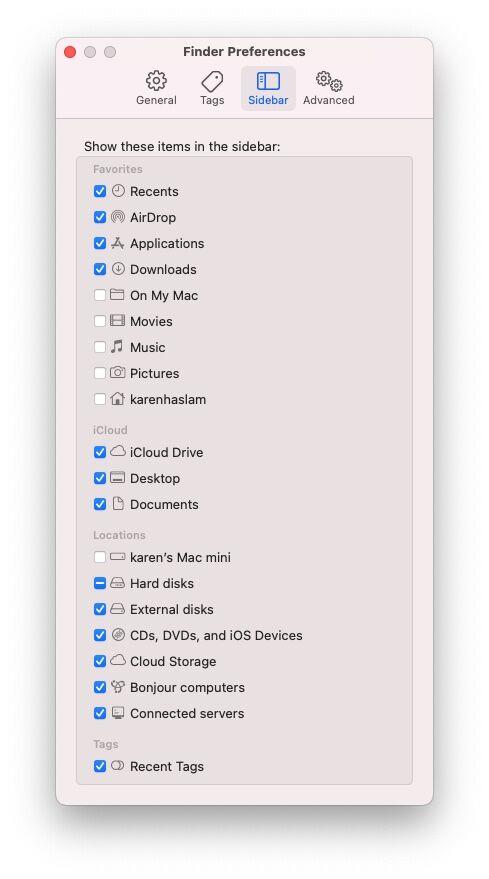
Task: Check the Movies checkbox
Action: click(x=100, y=321)
